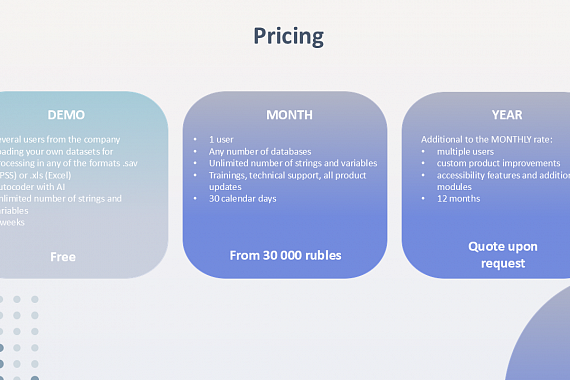The image size is (570, 380).
Task: Click Unlimited number of strings and variables in MONTH card
Action: (x=293, y=163)
